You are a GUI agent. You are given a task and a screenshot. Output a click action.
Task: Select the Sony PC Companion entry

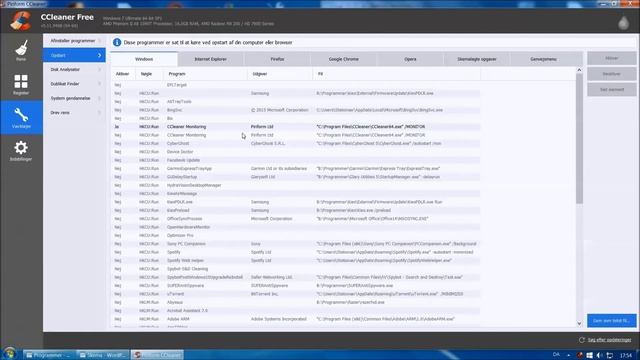[296, 244]
